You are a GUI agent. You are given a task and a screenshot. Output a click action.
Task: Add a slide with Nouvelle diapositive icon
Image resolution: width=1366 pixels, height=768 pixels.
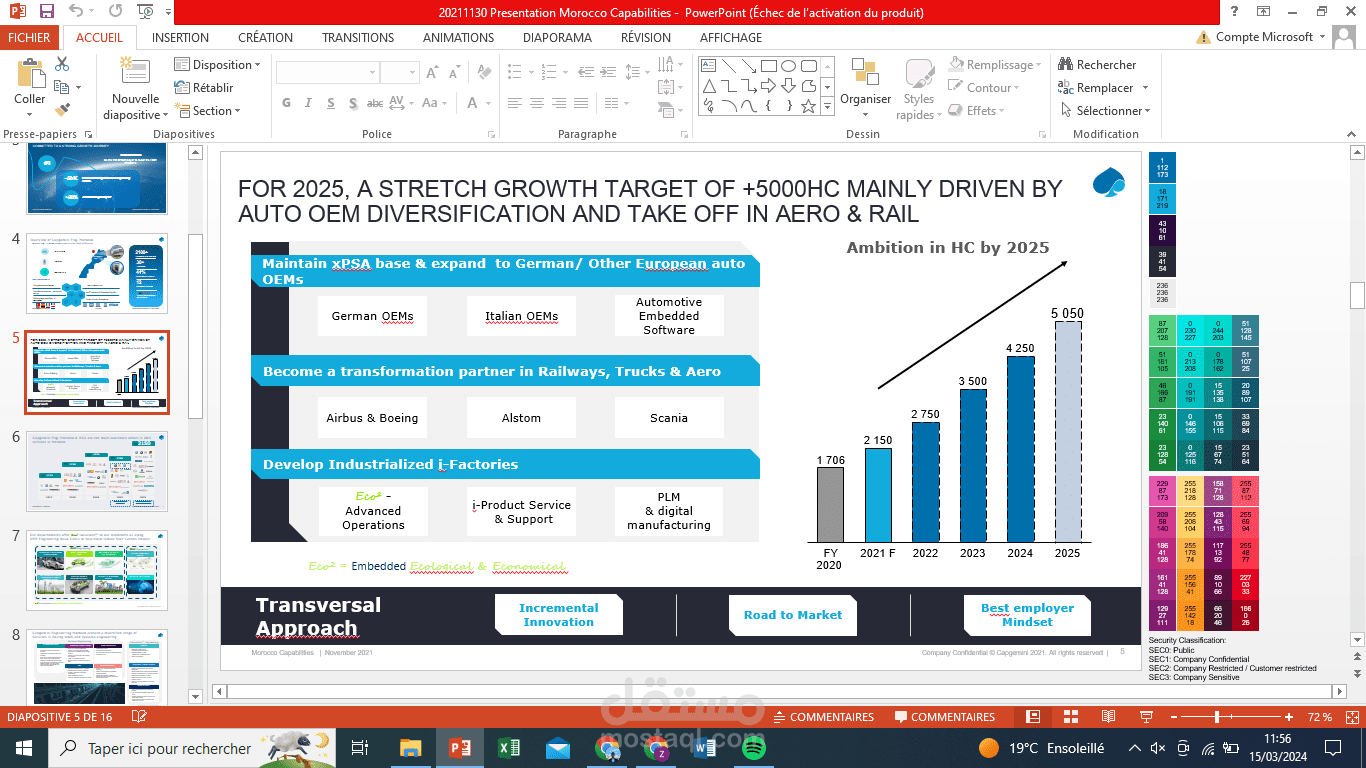(135, 72)
